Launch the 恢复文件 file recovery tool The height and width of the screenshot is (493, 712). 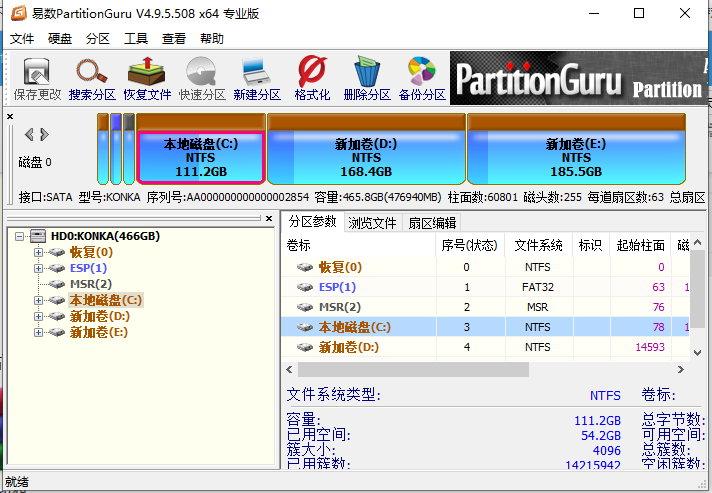147,78
